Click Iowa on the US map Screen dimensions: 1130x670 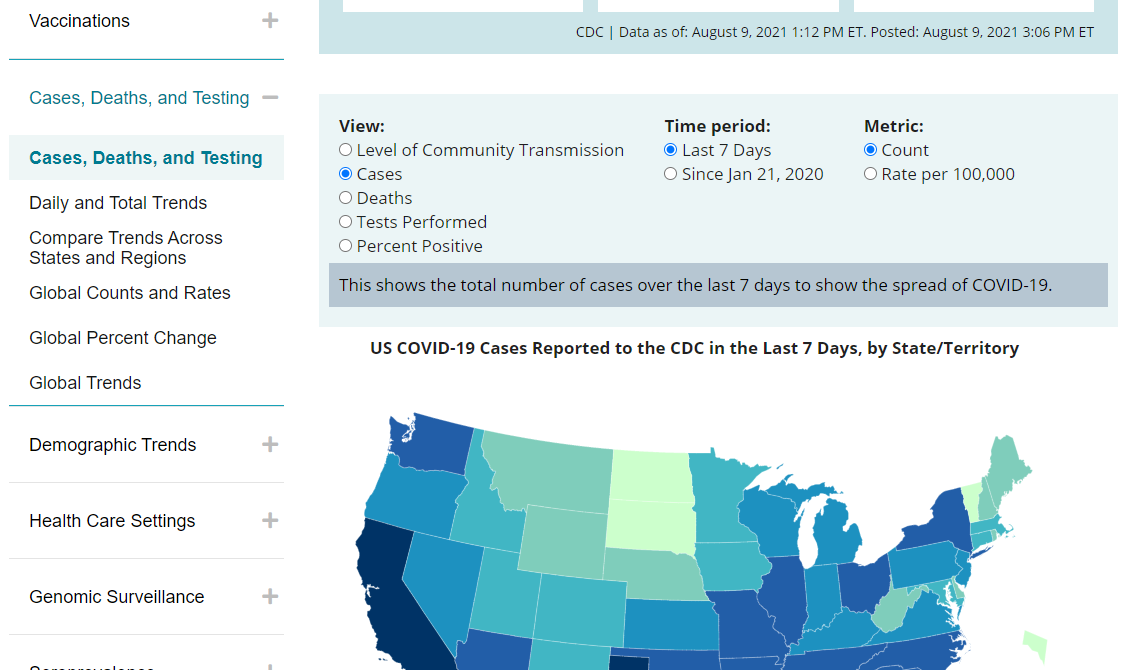(x=731, y=566)
